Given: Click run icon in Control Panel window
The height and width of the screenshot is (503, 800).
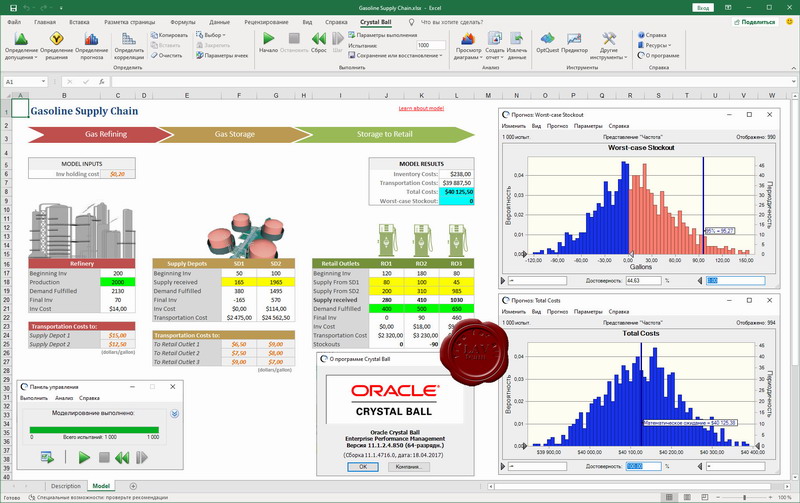Looking at the screenshot, I should pos(84,458).
